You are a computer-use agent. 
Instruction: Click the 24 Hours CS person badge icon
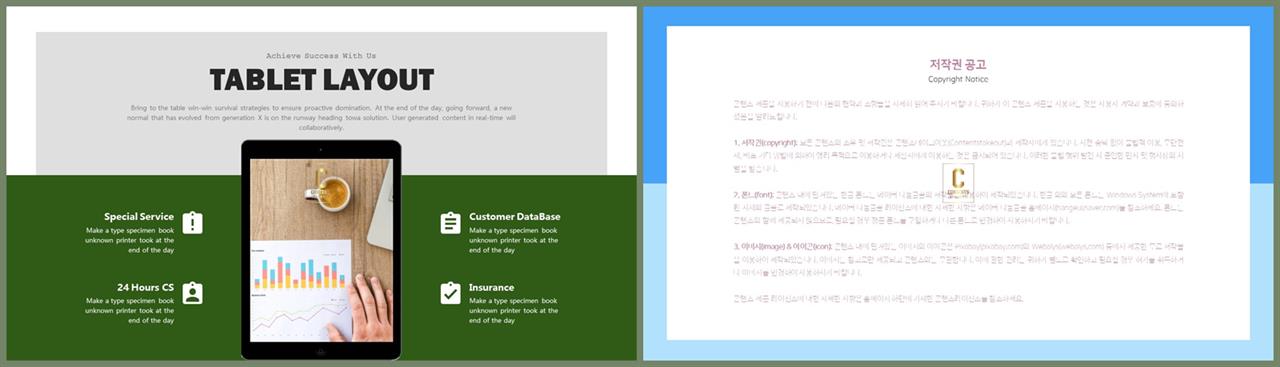pos(193,292)
